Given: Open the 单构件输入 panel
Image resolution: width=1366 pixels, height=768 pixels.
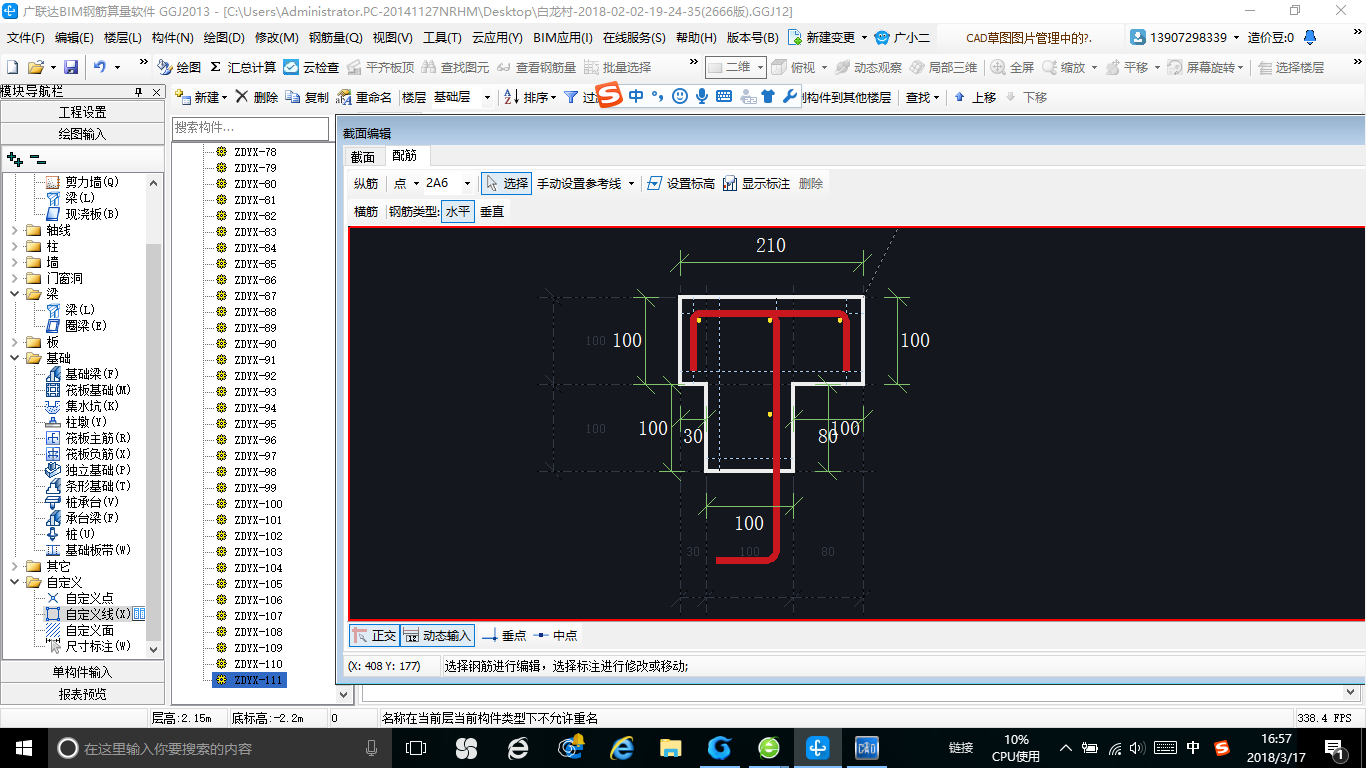Looking at the screenshot, I should point(82,672).
